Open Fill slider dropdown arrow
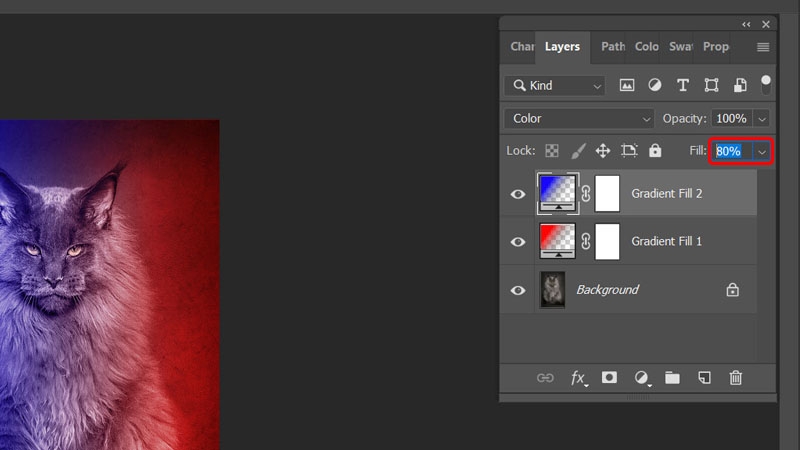 pyautogui.click(x=762, y=152)
